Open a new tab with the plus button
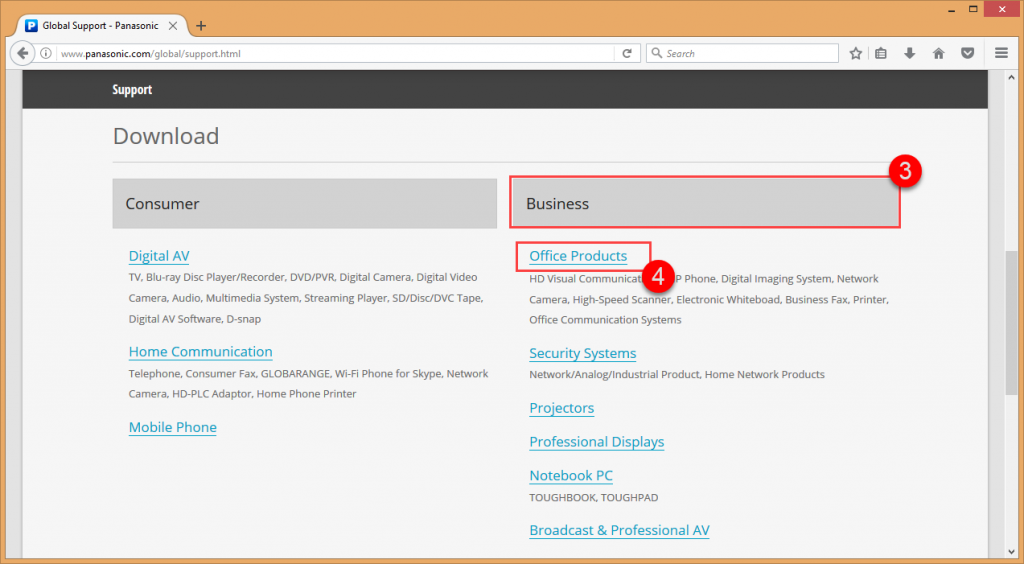This screenshot has width=1024, height=564. pos(201,26)
